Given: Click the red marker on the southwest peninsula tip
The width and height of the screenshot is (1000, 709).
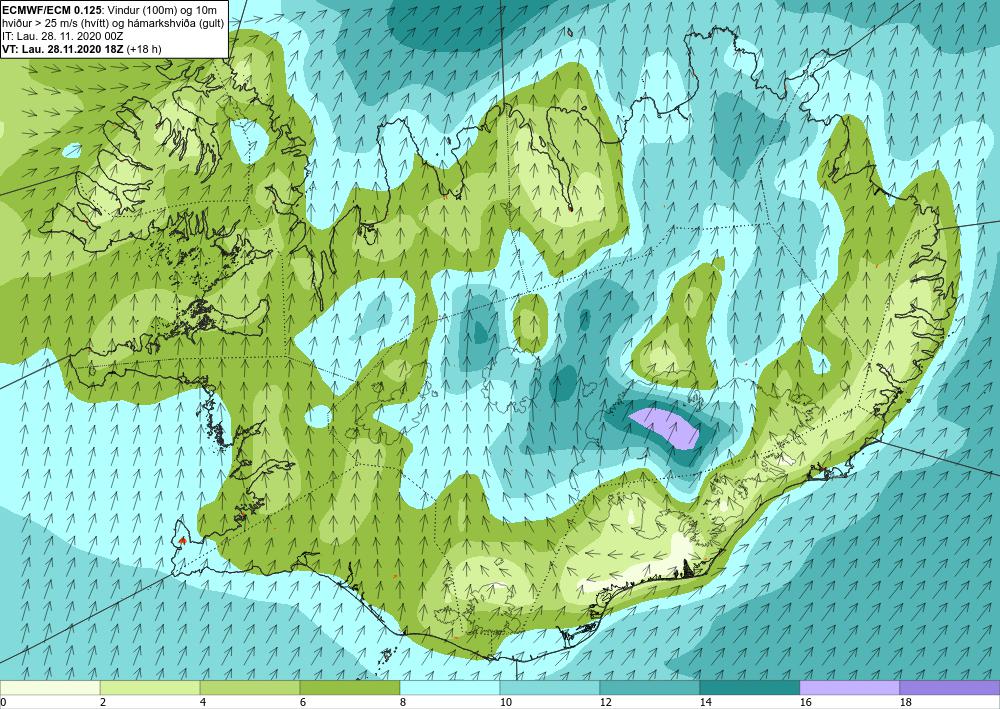Looking at the screenshot, I should coord(182,540).
